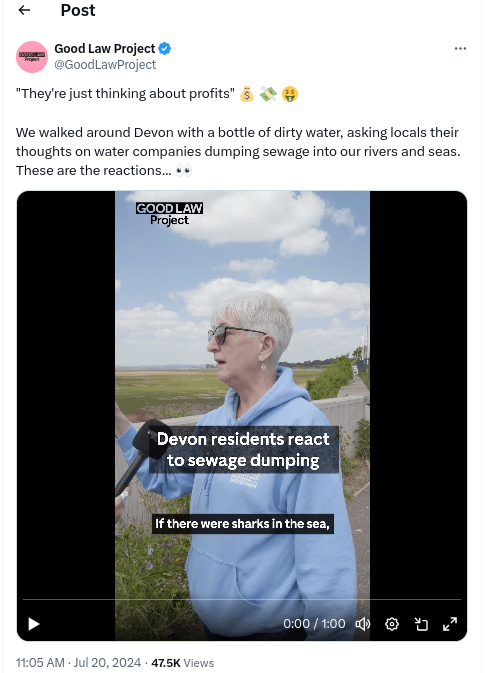The width and height of the screenshot is (491, 673).
Task: Play the sewage dumping video
Action: coord(33,624)
